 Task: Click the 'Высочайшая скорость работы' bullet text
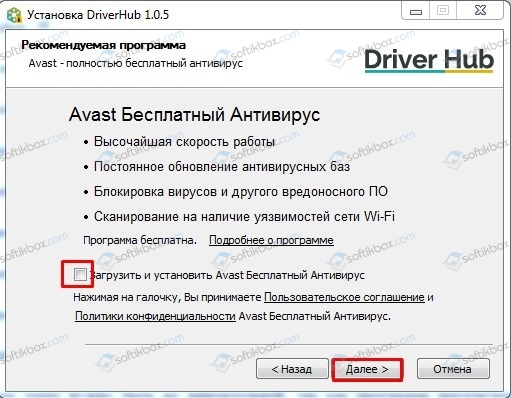point(184,142)
